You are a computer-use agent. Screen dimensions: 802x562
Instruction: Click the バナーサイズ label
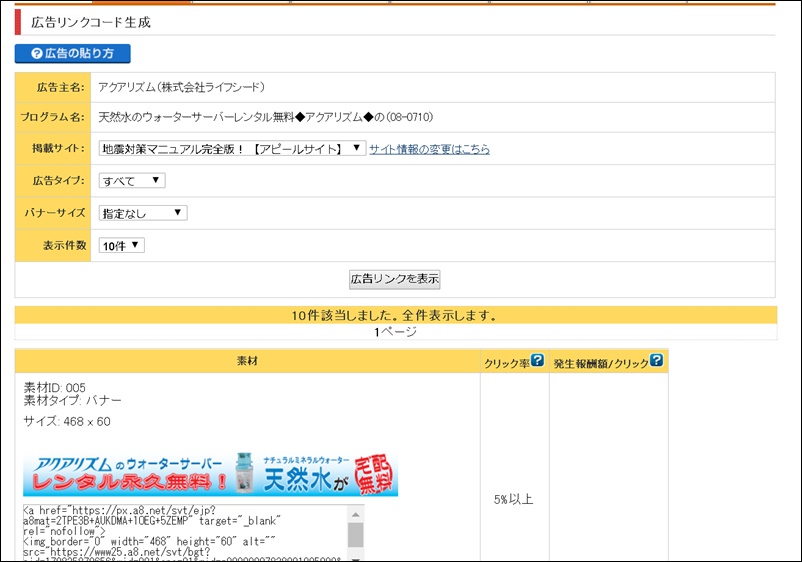[x=55, y=213]
